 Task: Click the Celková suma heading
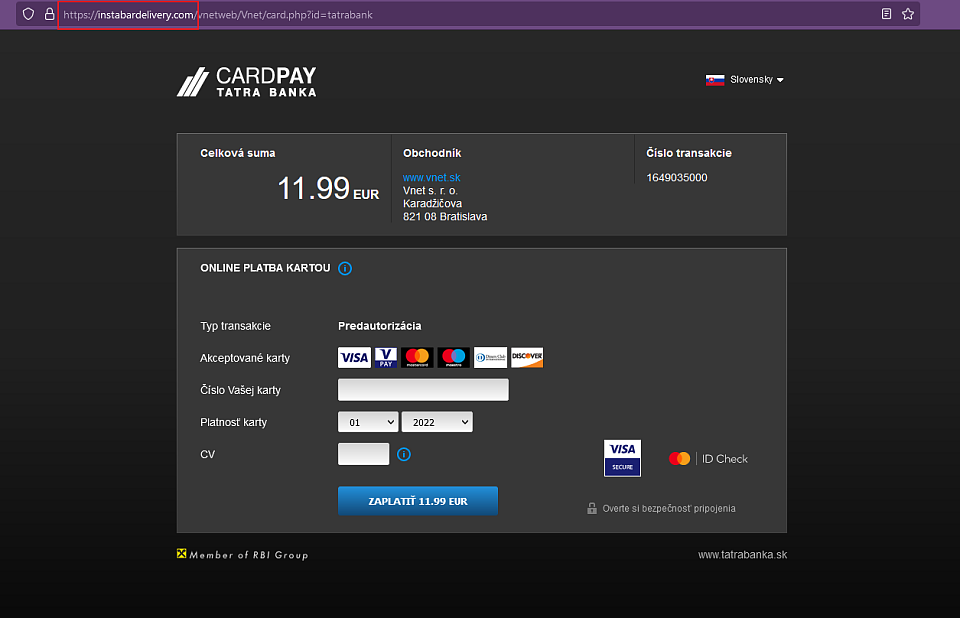[x=238, y=153]
